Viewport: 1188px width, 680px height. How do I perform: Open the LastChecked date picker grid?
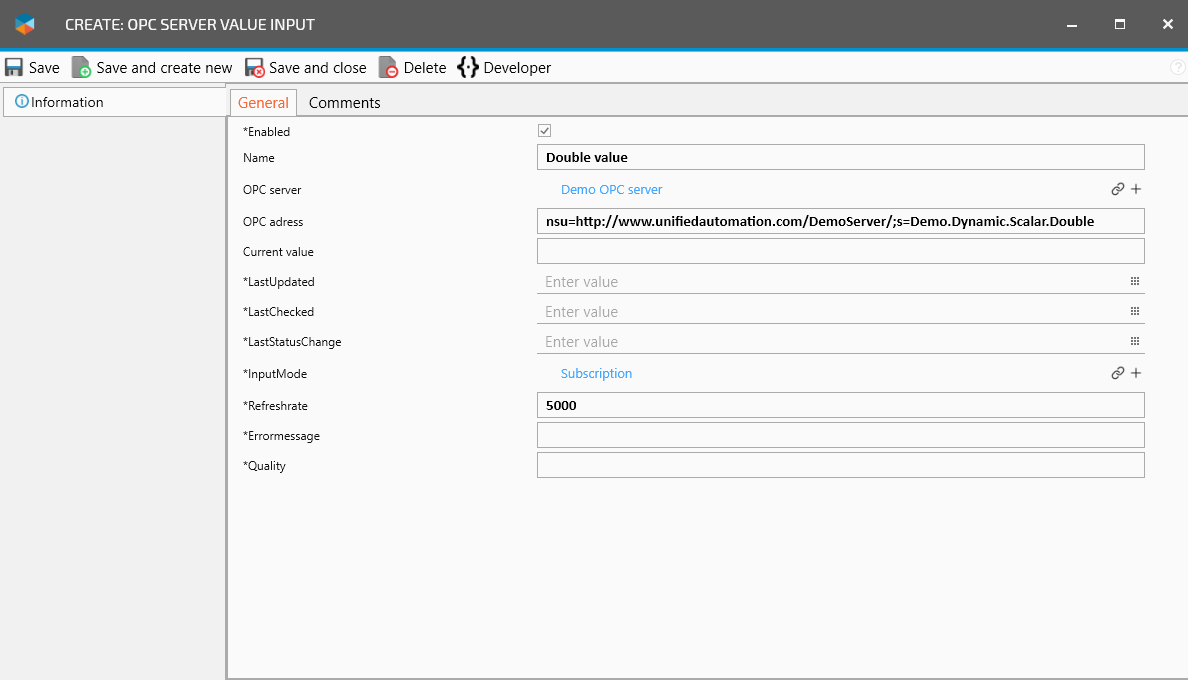pos(1135,312)
